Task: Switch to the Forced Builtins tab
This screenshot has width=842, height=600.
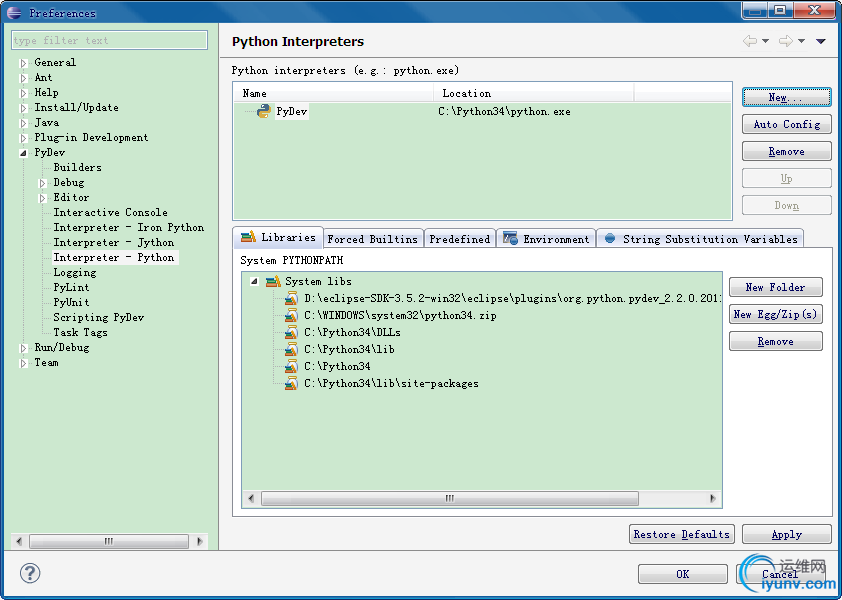Action: tap(373, 239)
